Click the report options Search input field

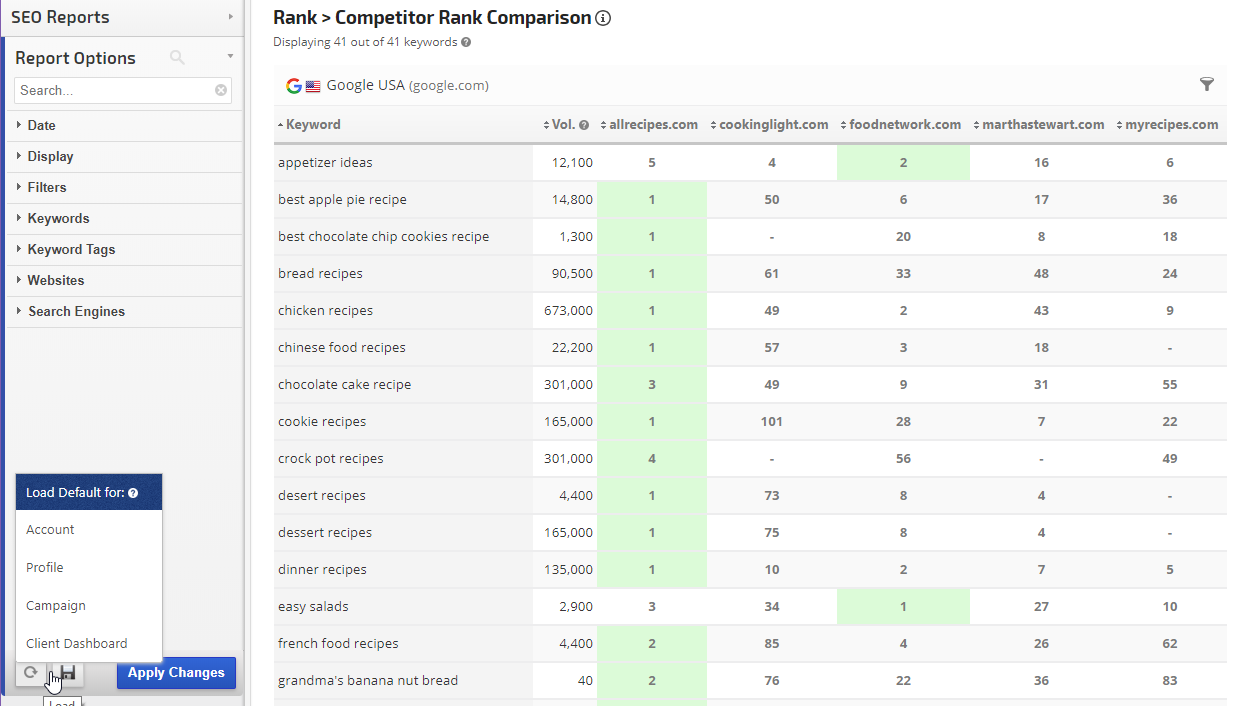(114, 90)
